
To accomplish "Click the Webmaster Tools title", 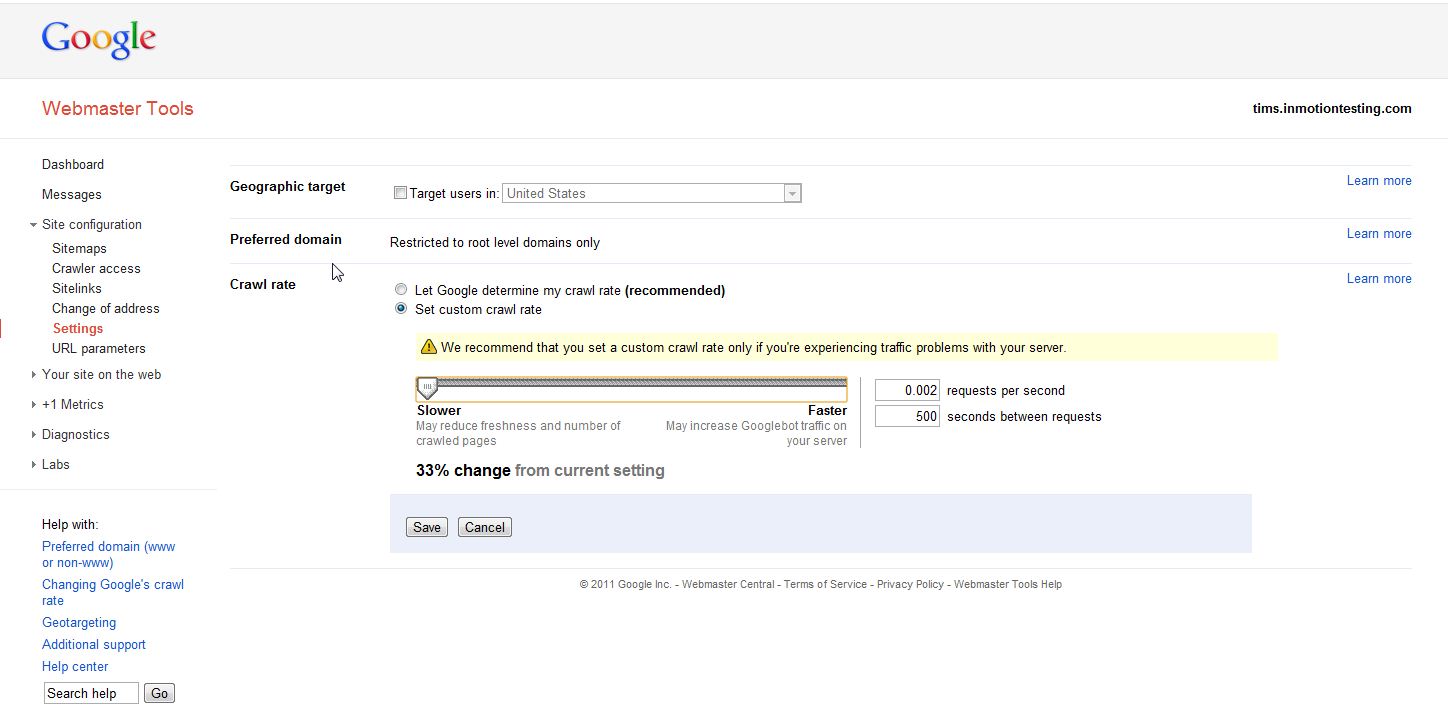I will (x=118, y=108).
